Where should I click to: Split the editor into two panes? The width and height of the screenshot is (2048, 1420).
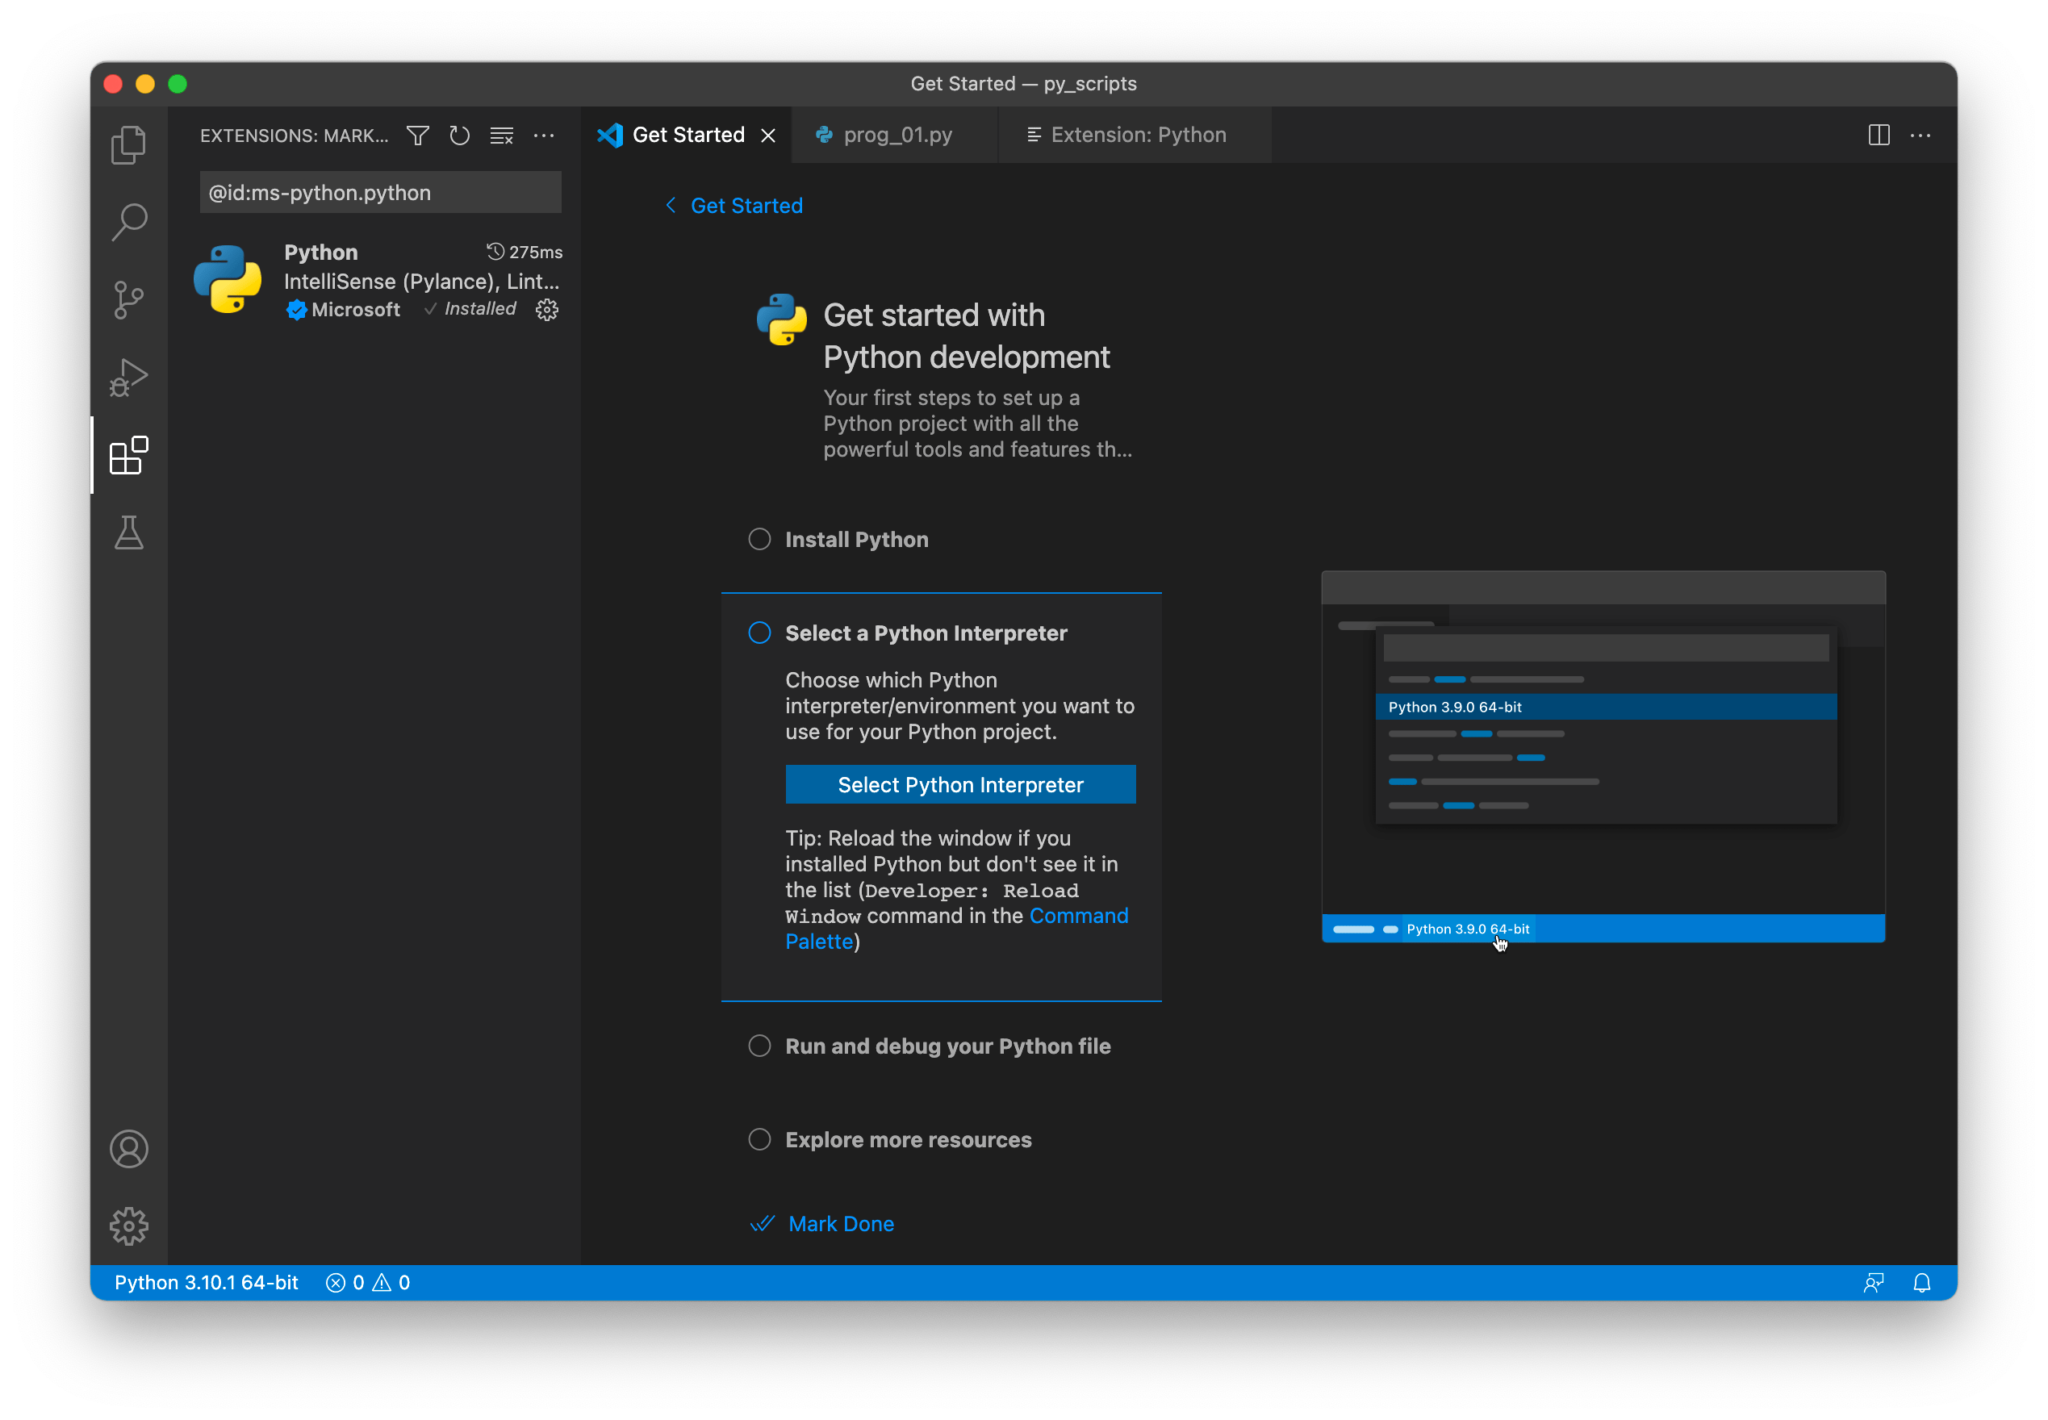click(x=1879, y=135)
